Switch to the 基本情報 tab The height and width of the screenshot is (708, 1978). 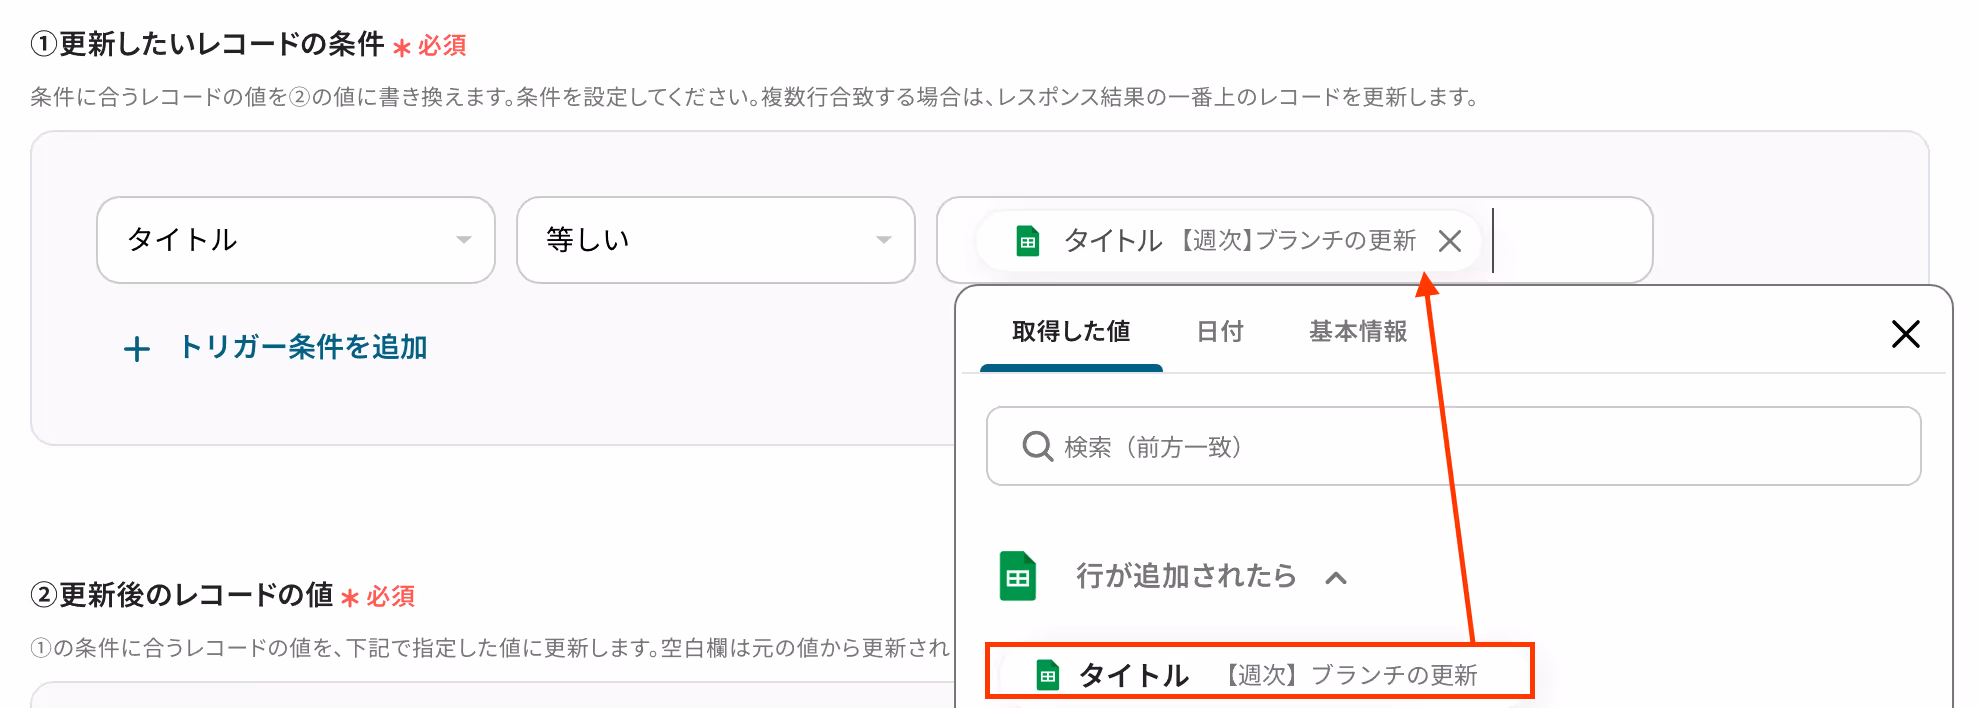coord(1358,332)
